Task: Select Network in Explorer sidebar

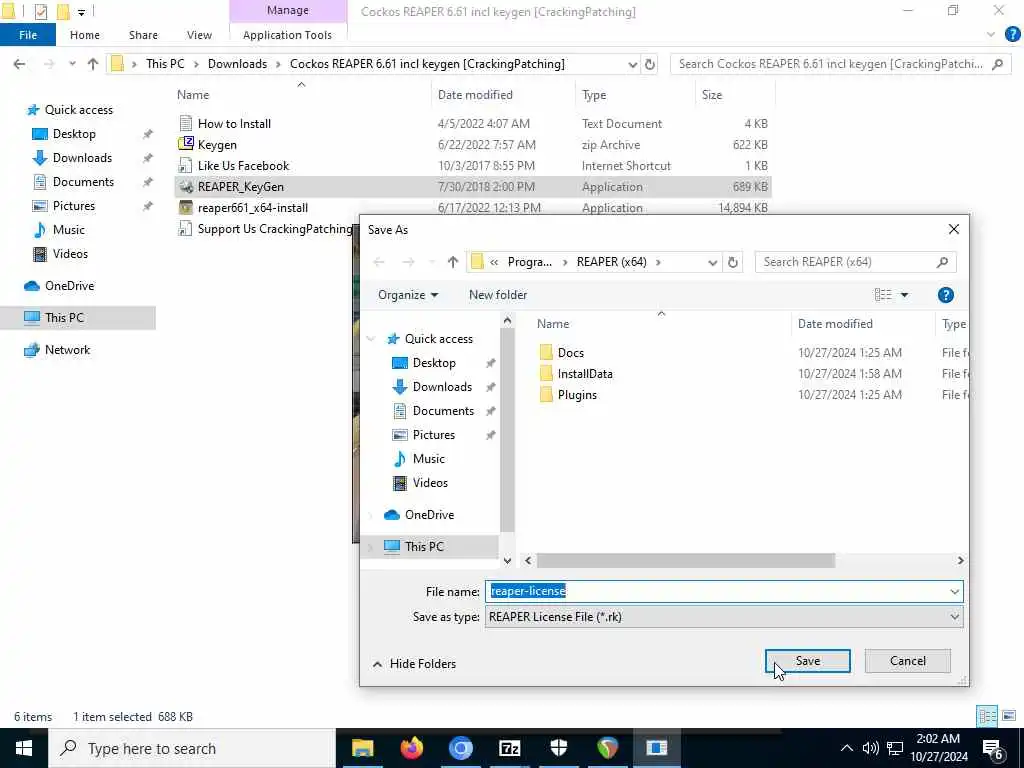Action: coord(67,350)
